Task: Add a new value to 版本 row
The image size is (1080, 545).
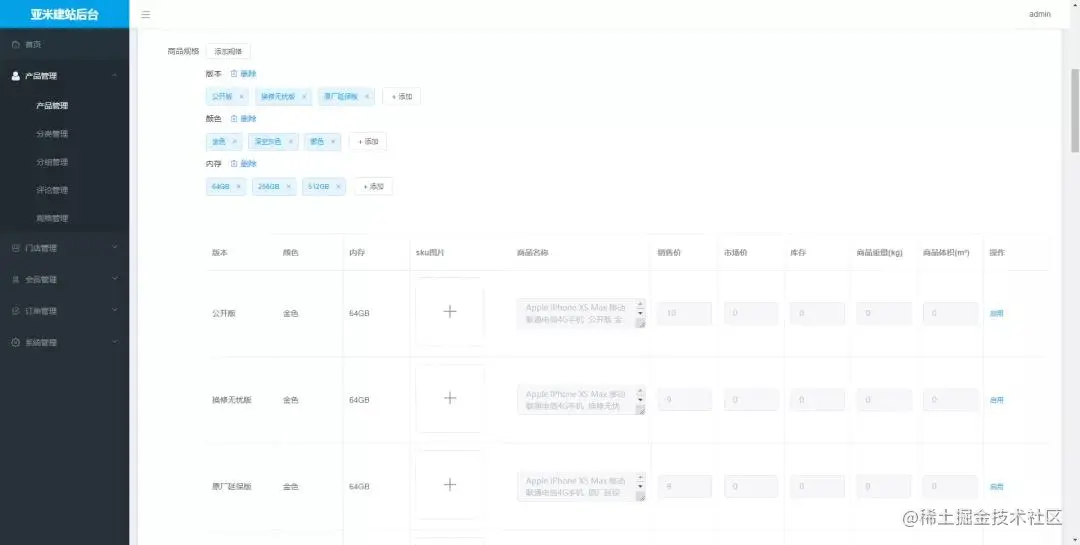Action: [x=402, y=96]
